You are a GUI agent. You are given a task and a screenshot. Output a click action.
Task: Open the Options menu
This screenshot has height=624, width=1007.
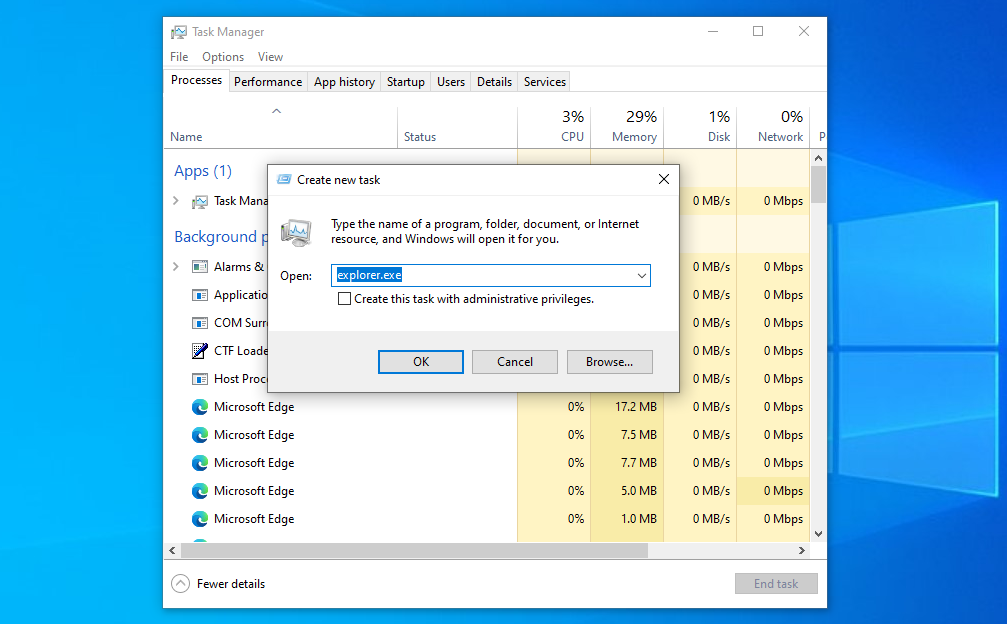click(x=222, y=56)
